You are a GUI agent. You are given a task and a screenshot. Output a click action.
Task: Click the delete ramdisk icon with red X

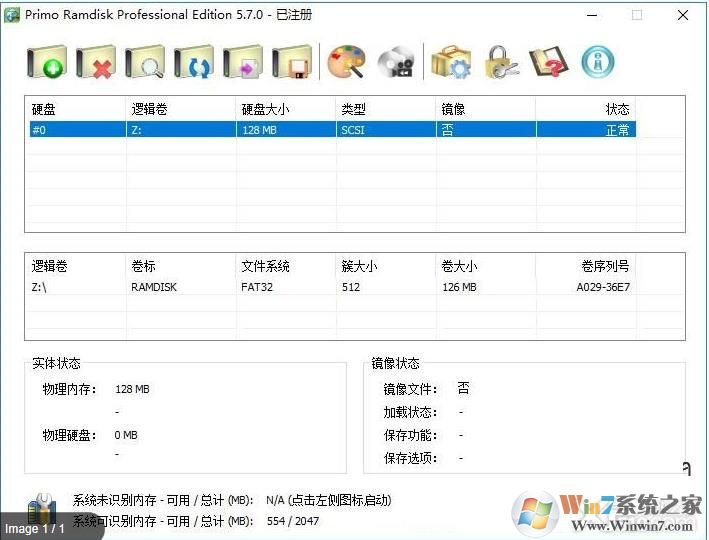(x=95, y=62)
